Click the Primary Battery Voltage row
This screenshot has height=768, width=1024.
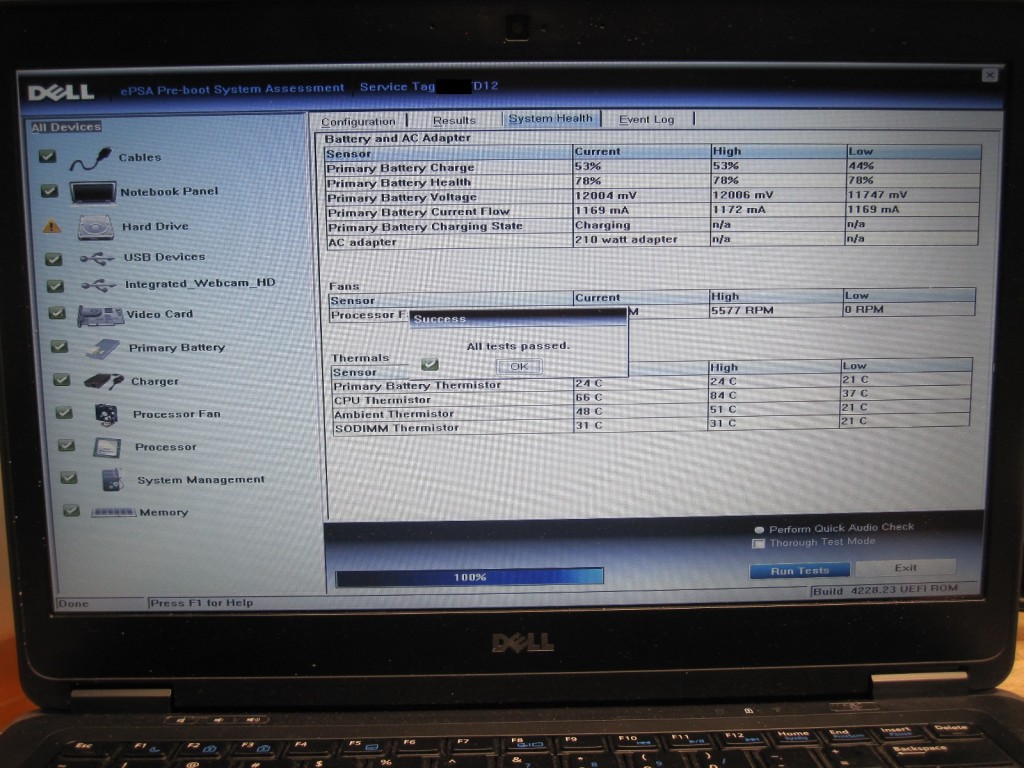[x=652, y=196]
